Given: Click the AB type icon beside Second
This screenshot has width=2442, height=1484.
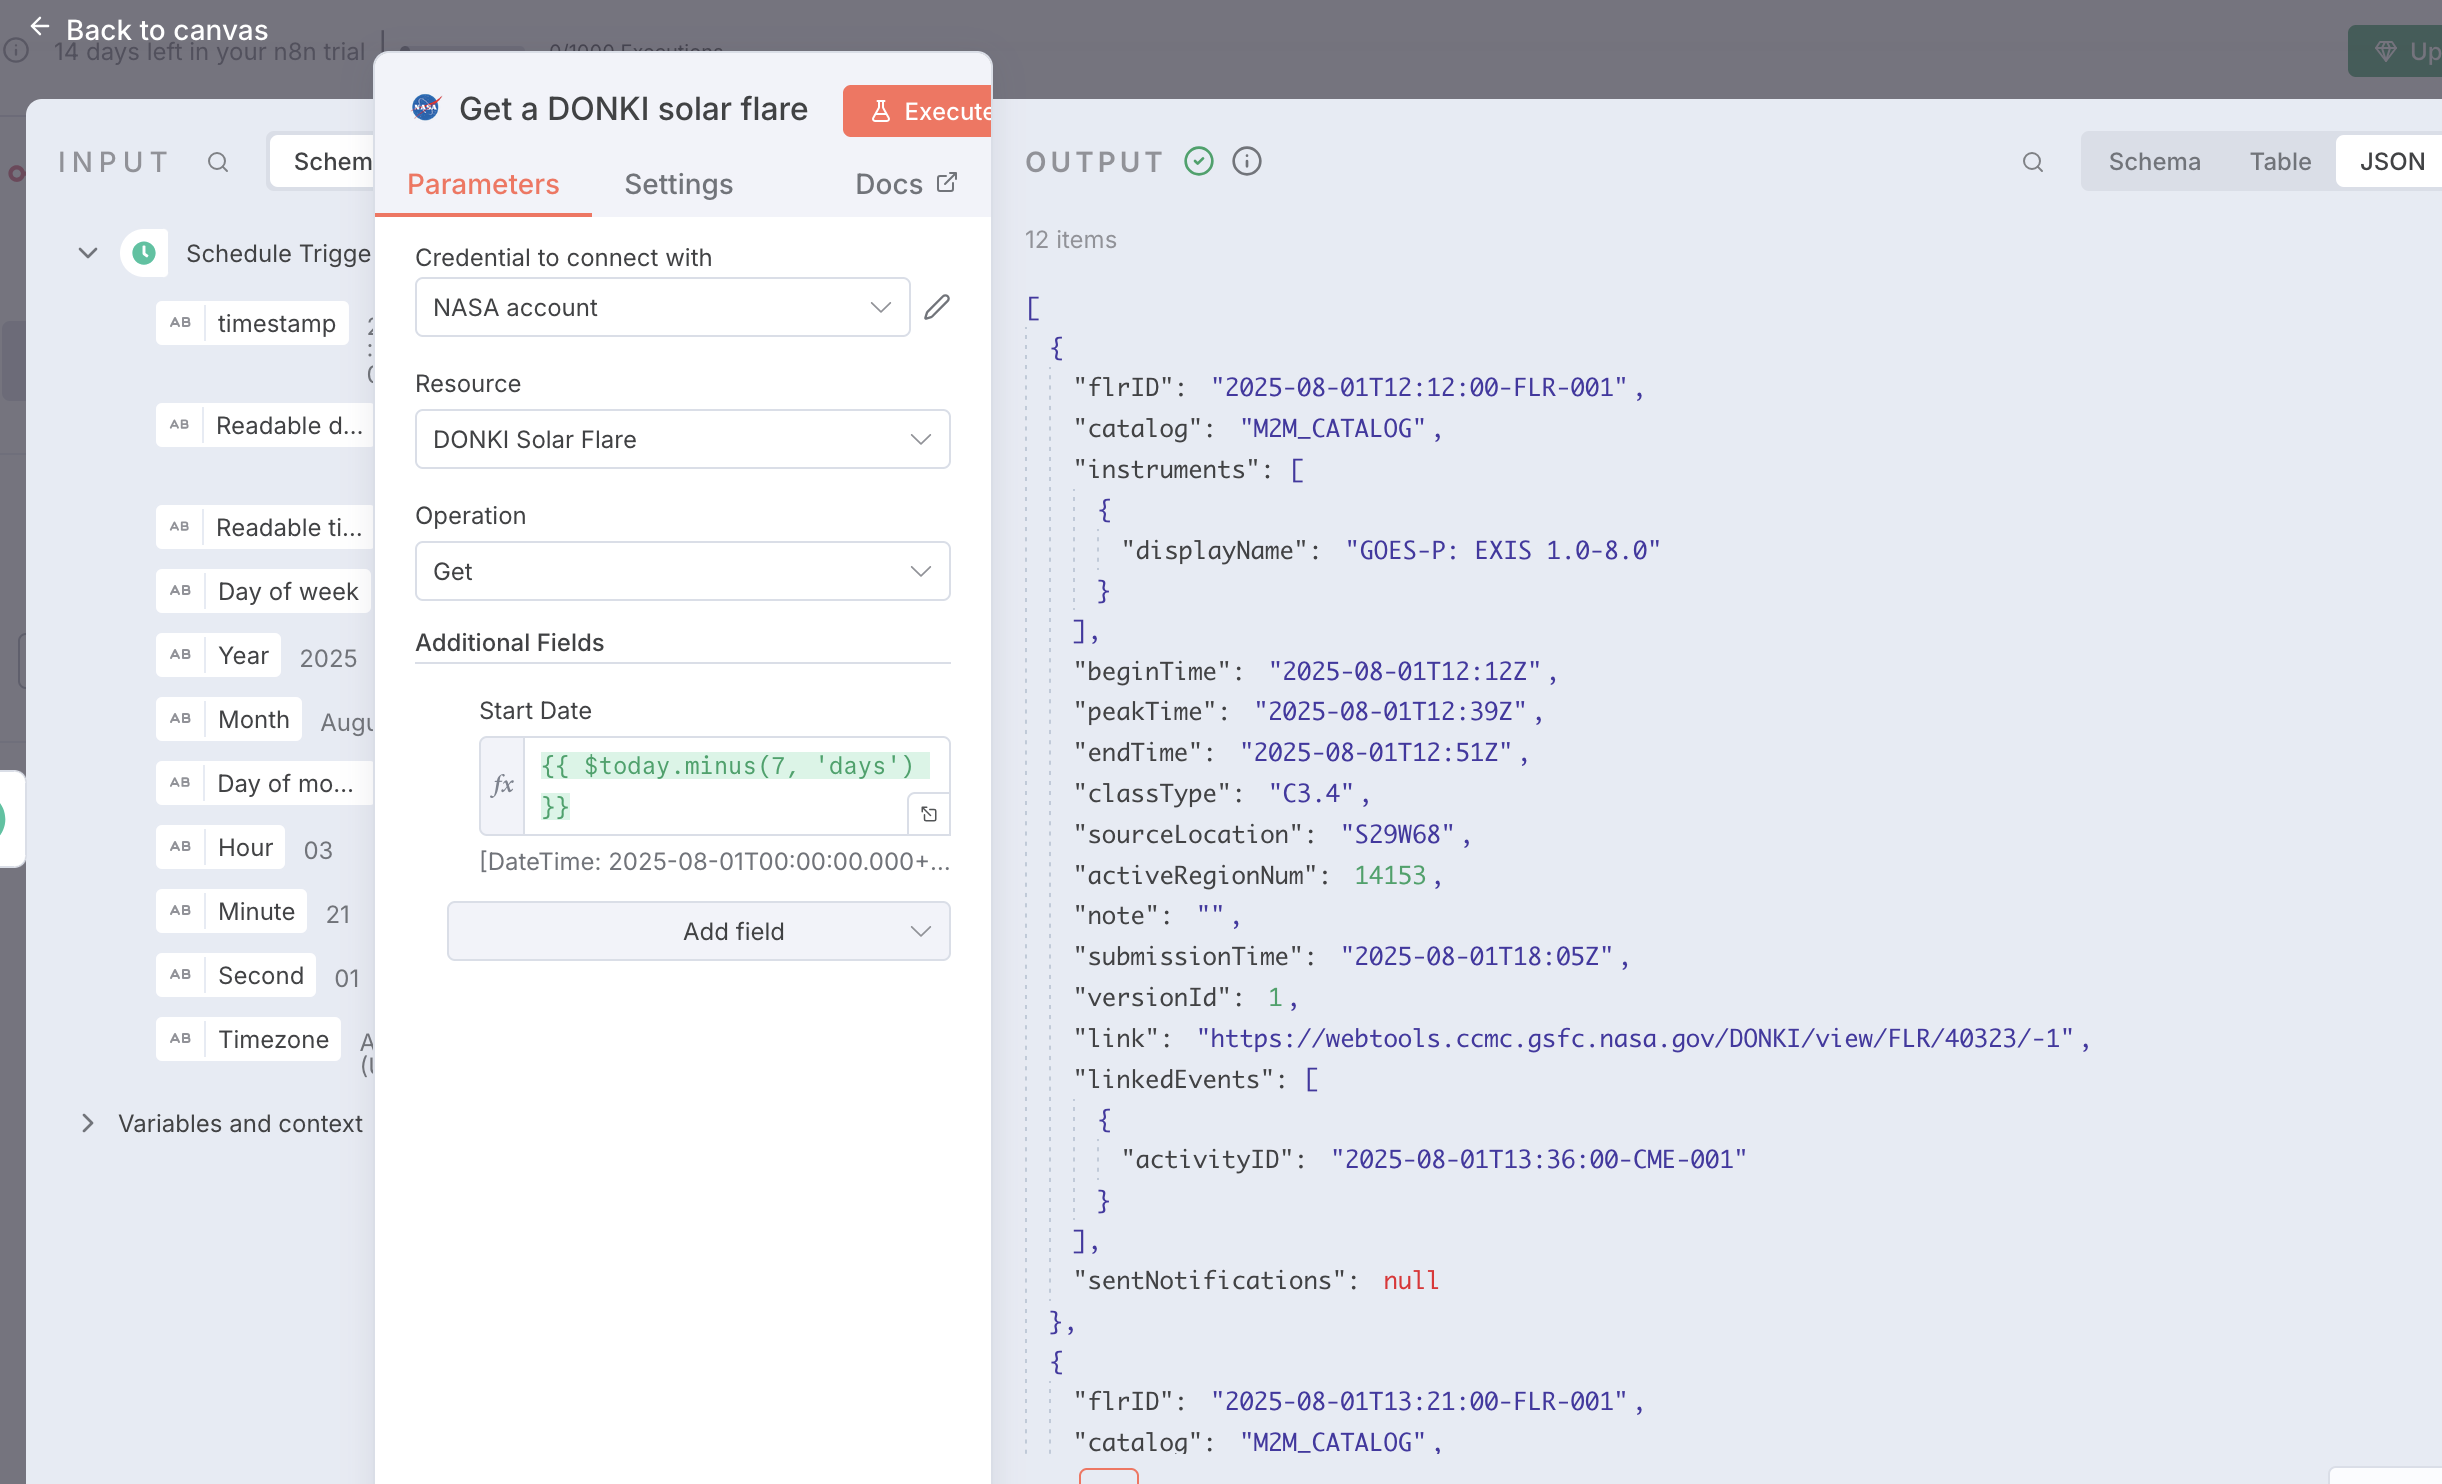Looking at the screenshot, I should 180,975.
